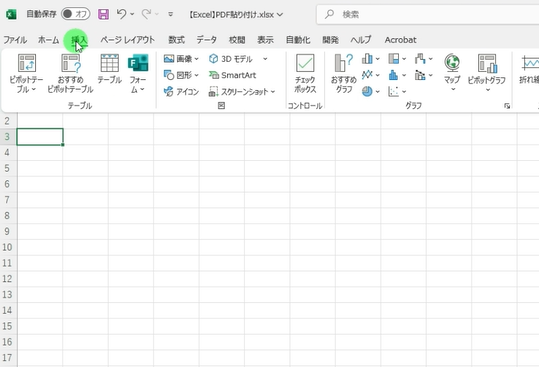Switch to the 表示 tab
This screenshot has height=367, width=539.
tap(266, 40)
